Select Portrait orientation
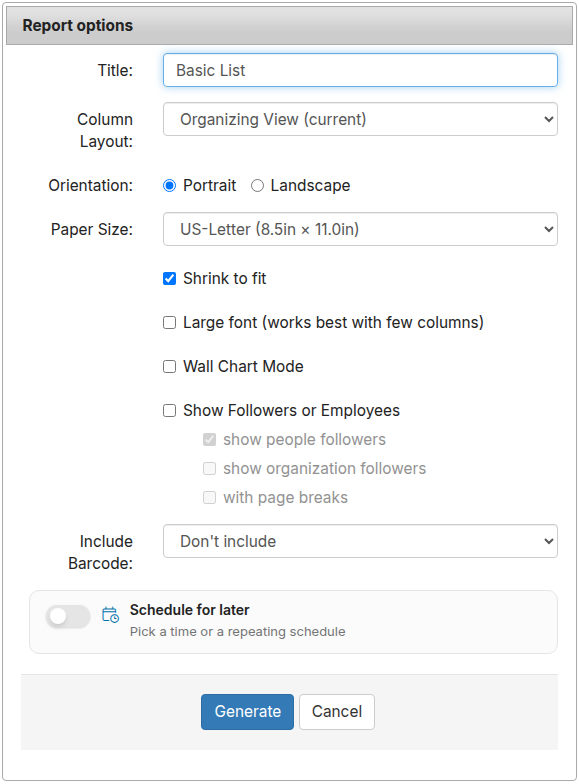The width and height of the screenshot is (579, 784). pos(170,186)
